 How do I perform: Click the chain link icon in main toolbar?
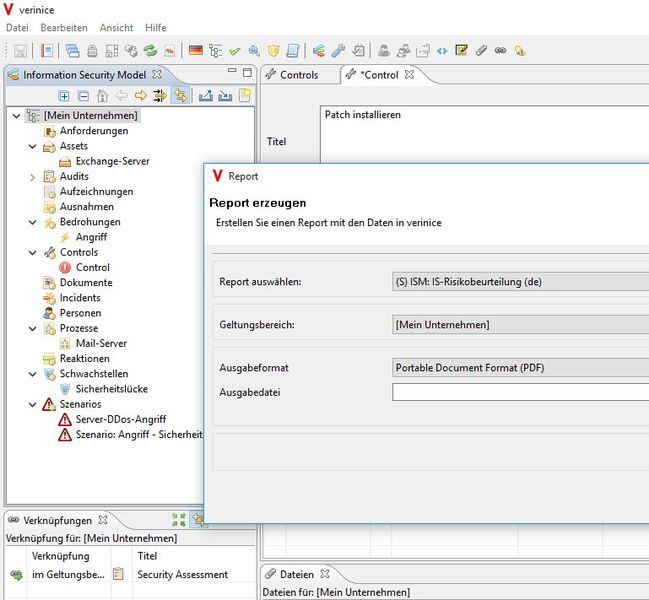click(x=500, y=50)
